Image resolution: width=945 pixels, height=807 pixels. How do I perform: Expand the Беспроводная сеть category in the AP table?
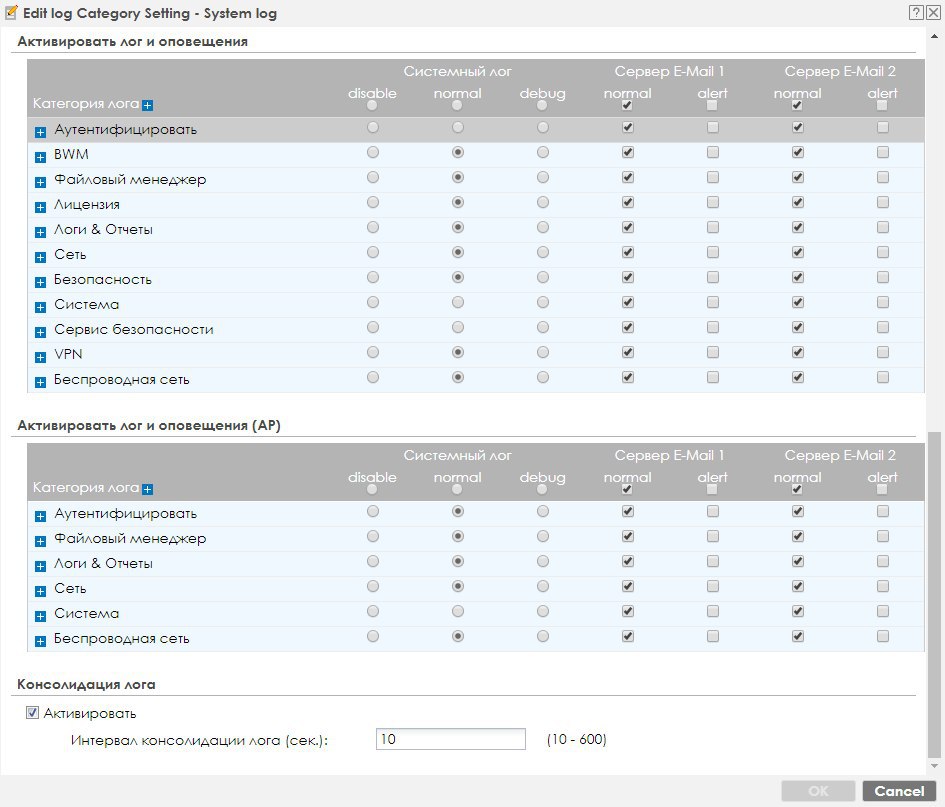[x=40, y=641]
